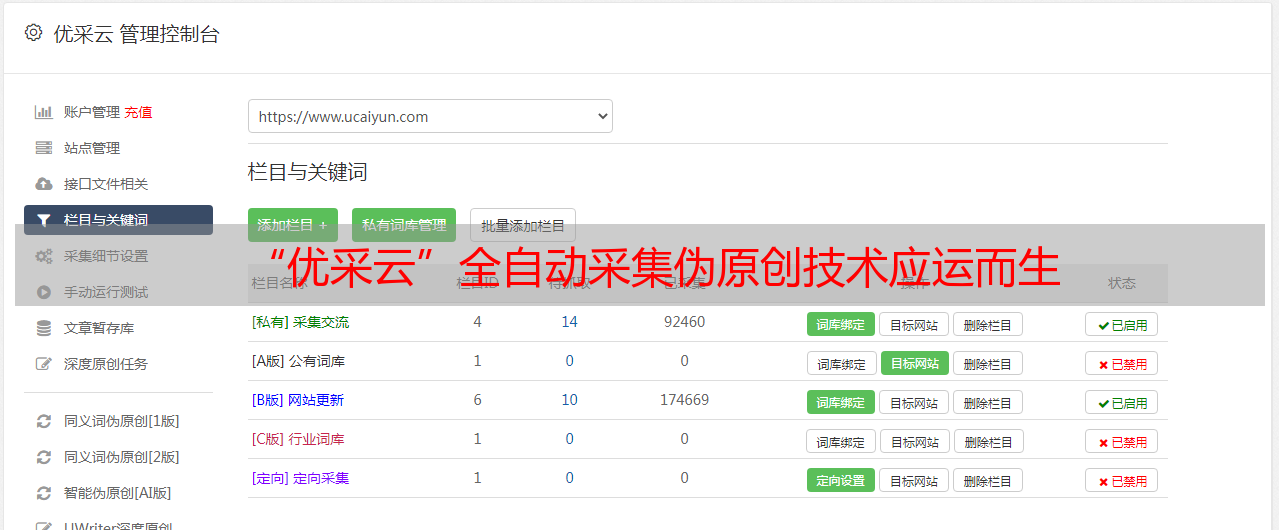Click 目标网站 for 网站更新 row

point(914,402)
